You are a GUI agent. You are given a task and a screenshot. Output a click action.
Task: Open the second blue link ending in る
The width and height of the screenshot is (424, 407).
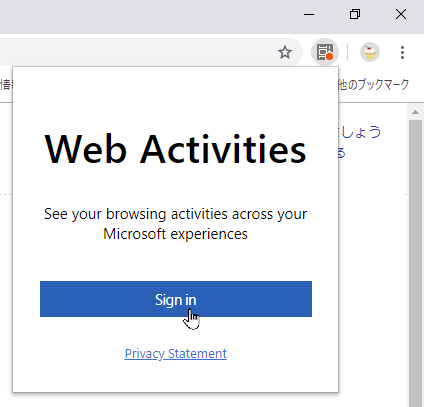point(342,153)
